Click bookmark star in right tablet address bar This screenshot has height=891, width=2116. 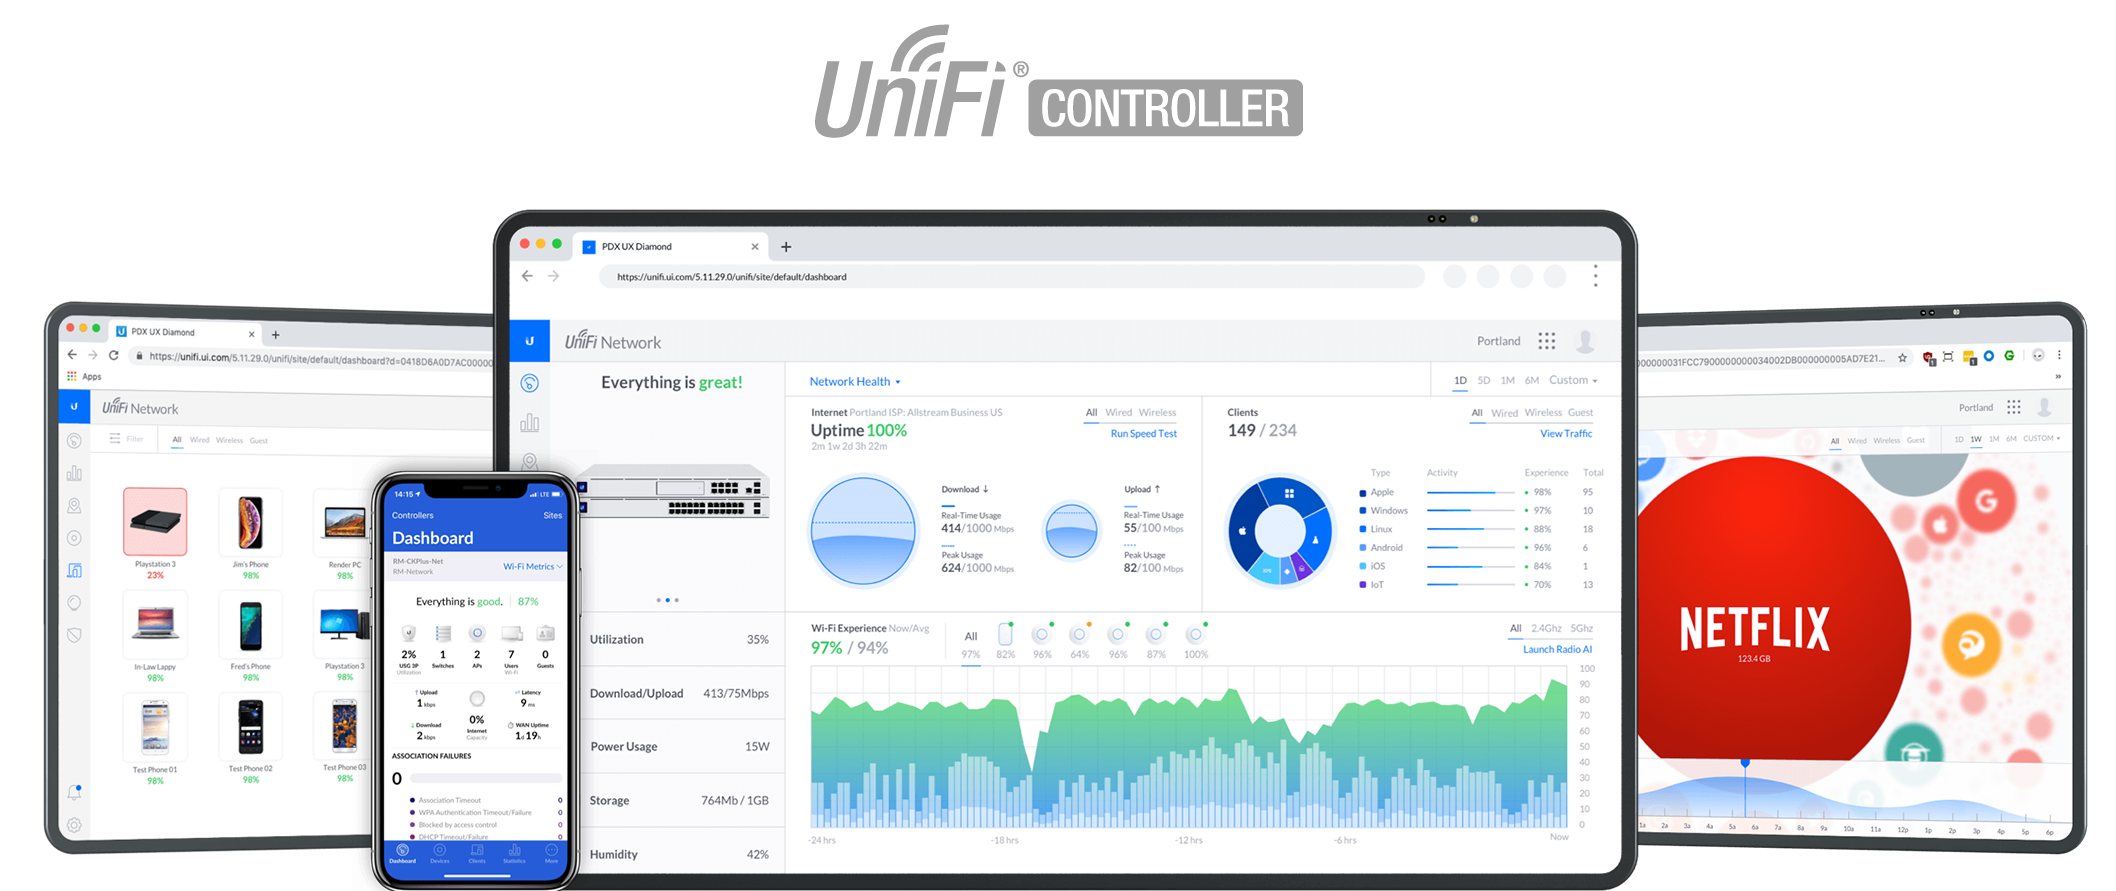pyautogui.click(x=1902, y=357)
